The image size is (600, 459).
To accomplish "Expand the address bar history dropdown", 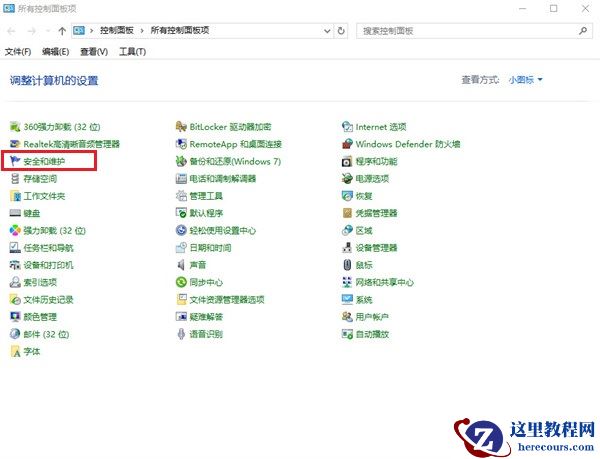I will click(x=327, y=31).
